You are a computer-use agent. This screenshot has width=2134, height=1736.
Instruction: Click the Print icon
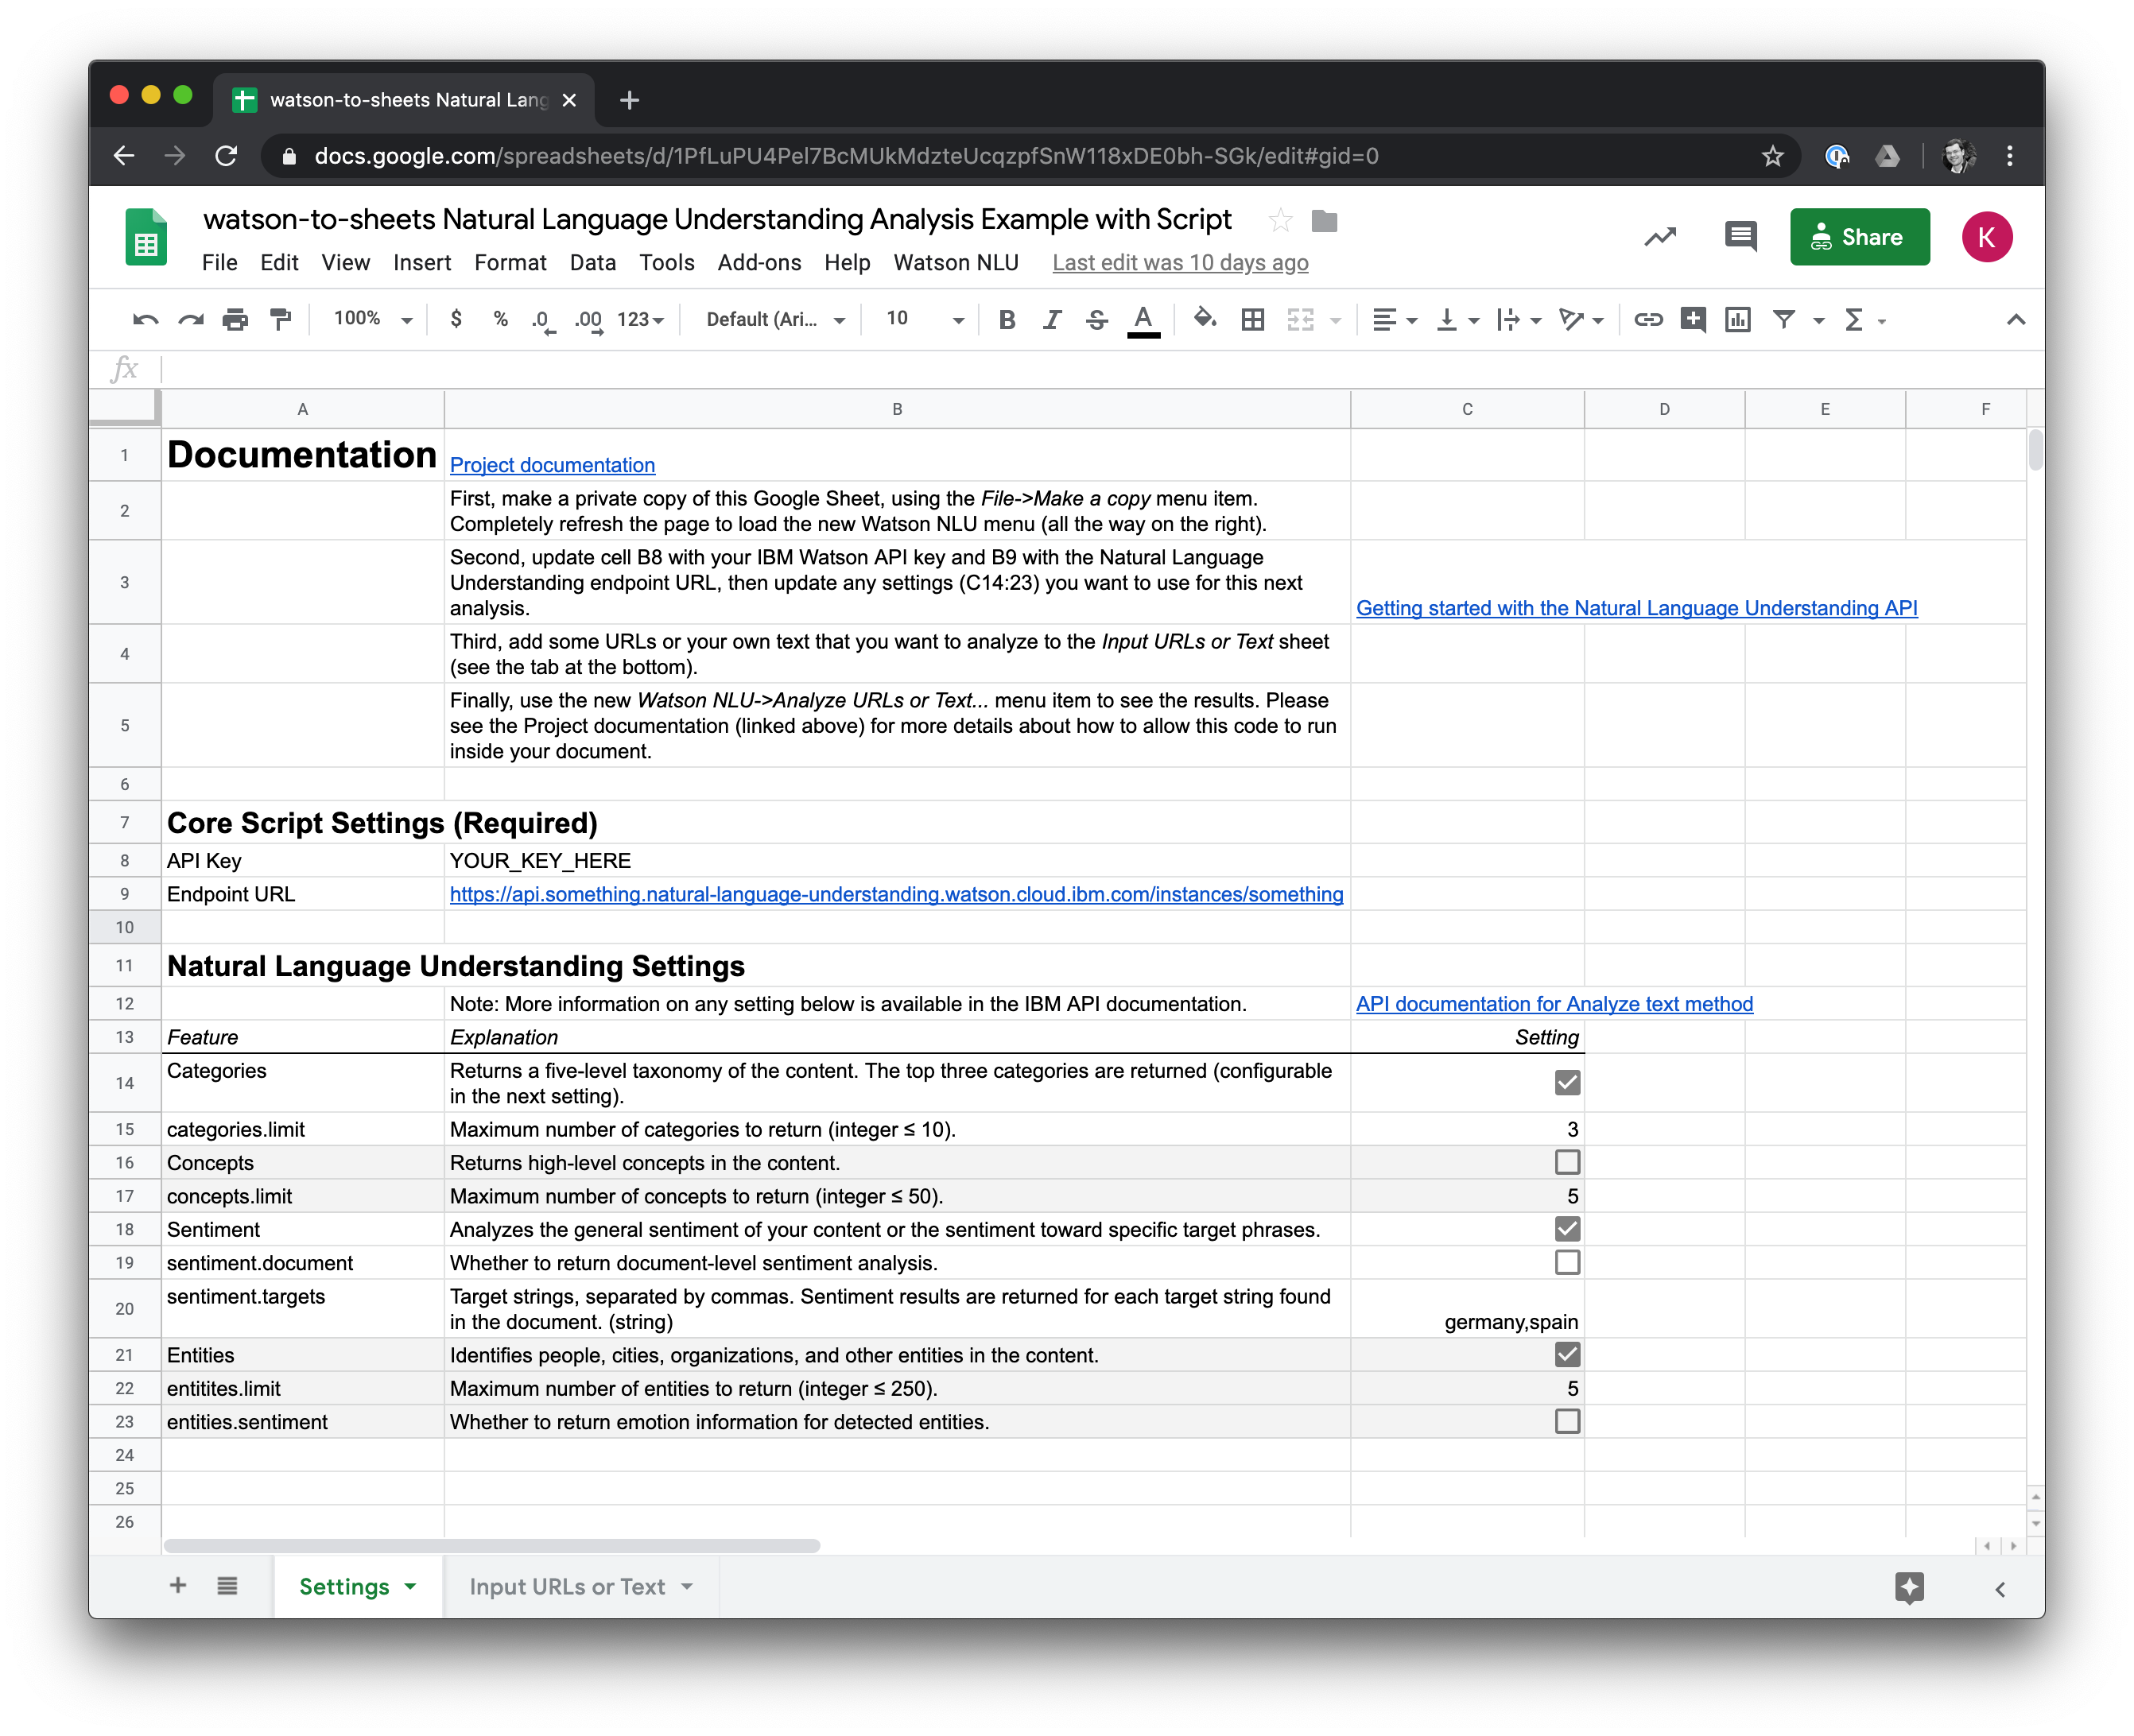click(235, 320)
